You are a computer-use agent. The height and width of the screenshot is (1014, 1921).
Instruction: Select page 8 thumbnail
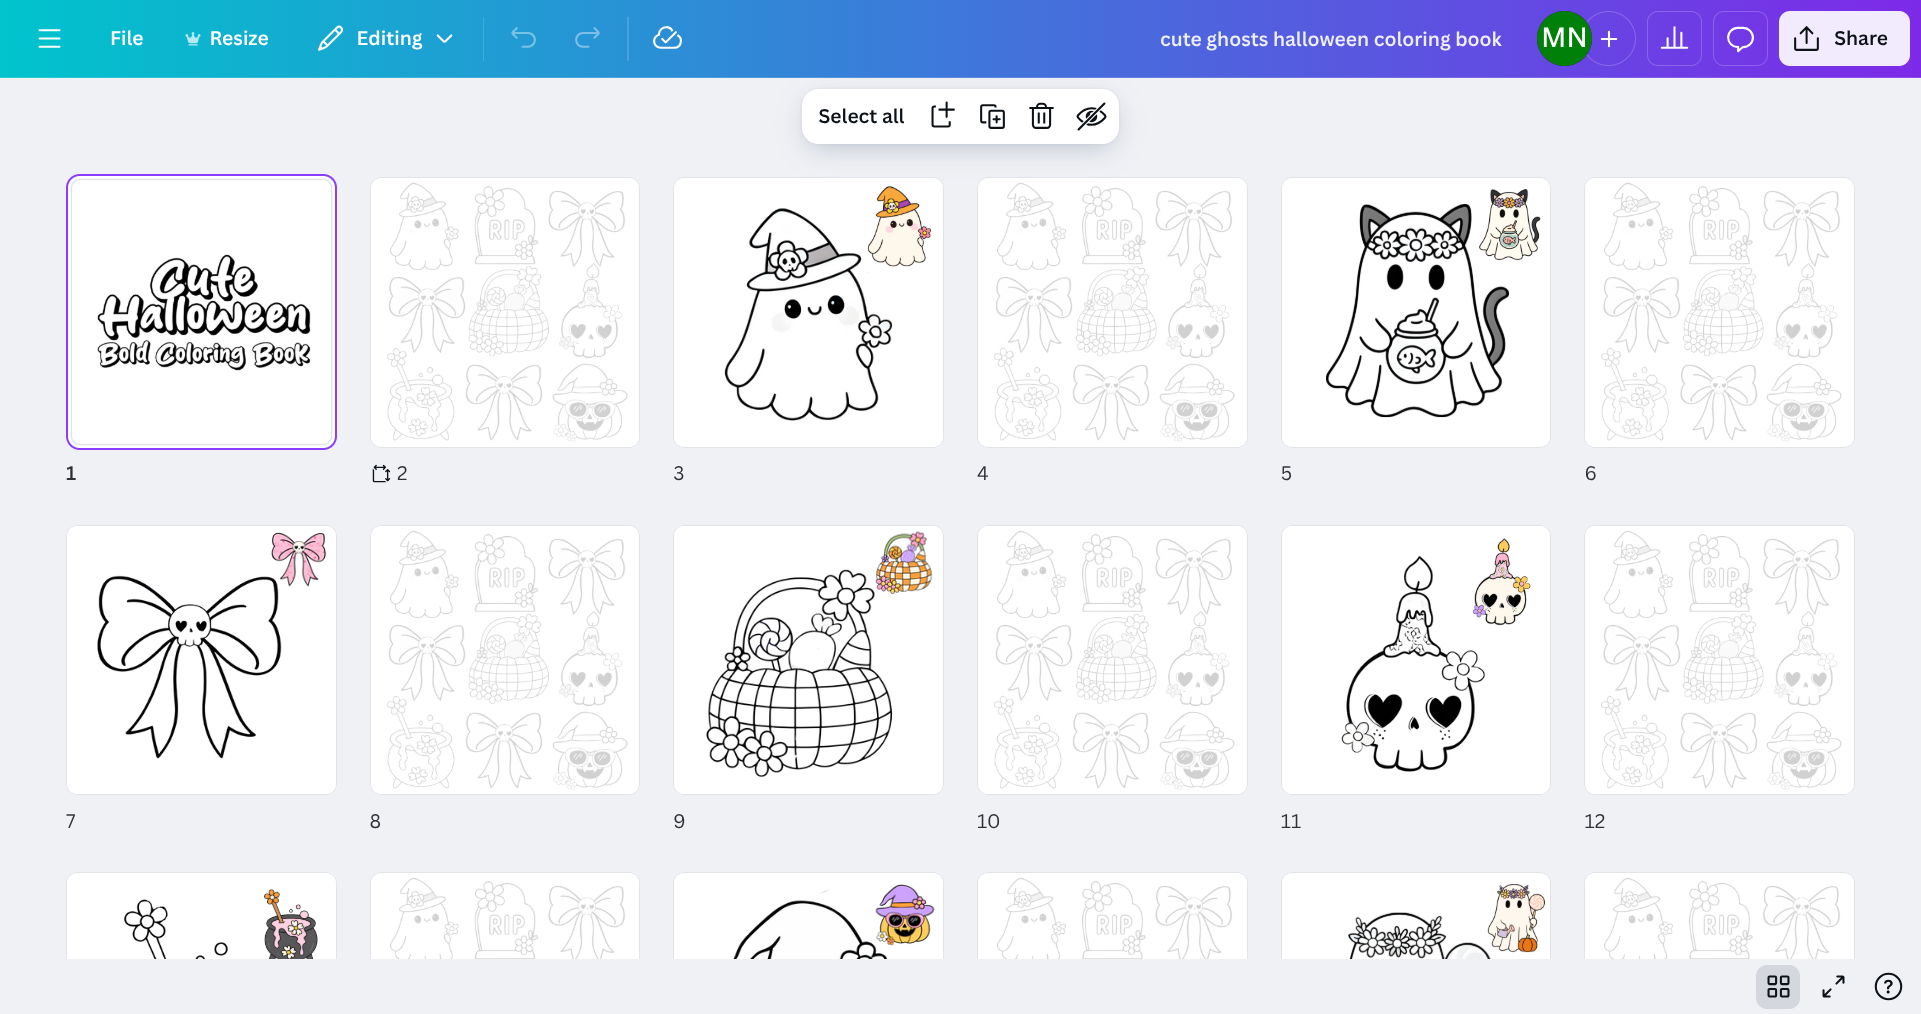coord(505,660)
